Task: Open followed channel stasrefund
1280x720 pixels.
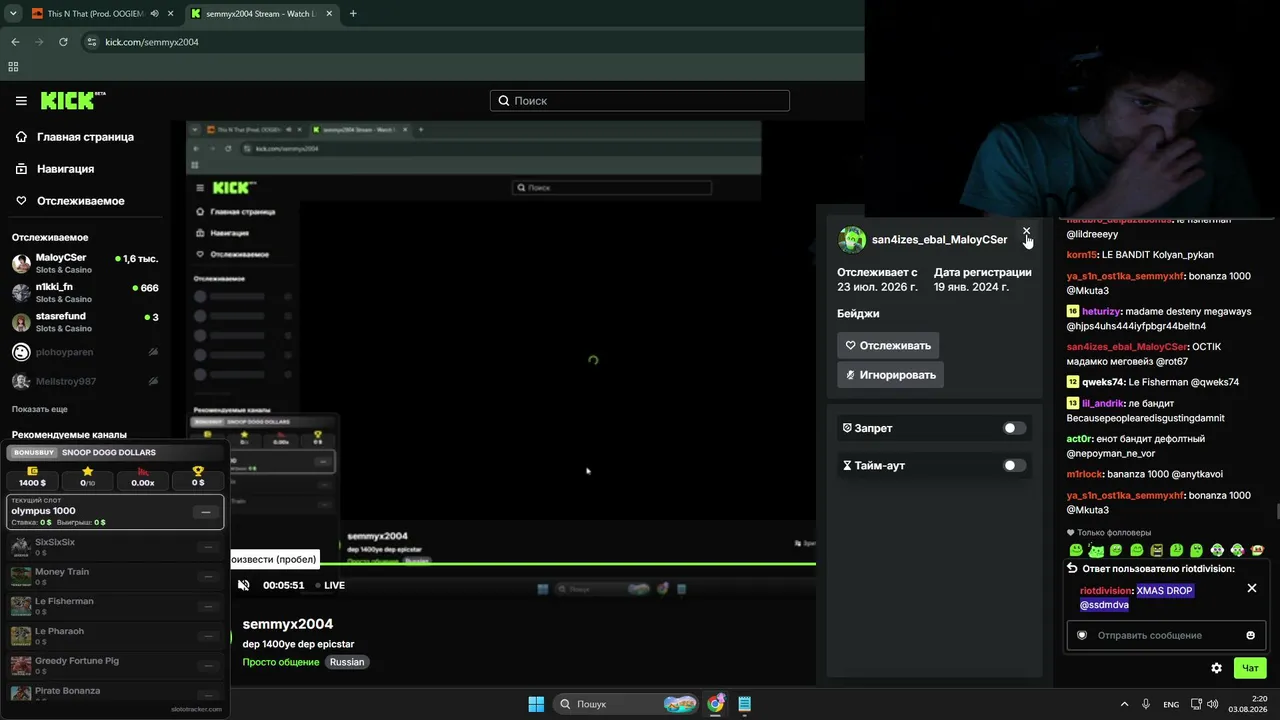Action: 85,322
